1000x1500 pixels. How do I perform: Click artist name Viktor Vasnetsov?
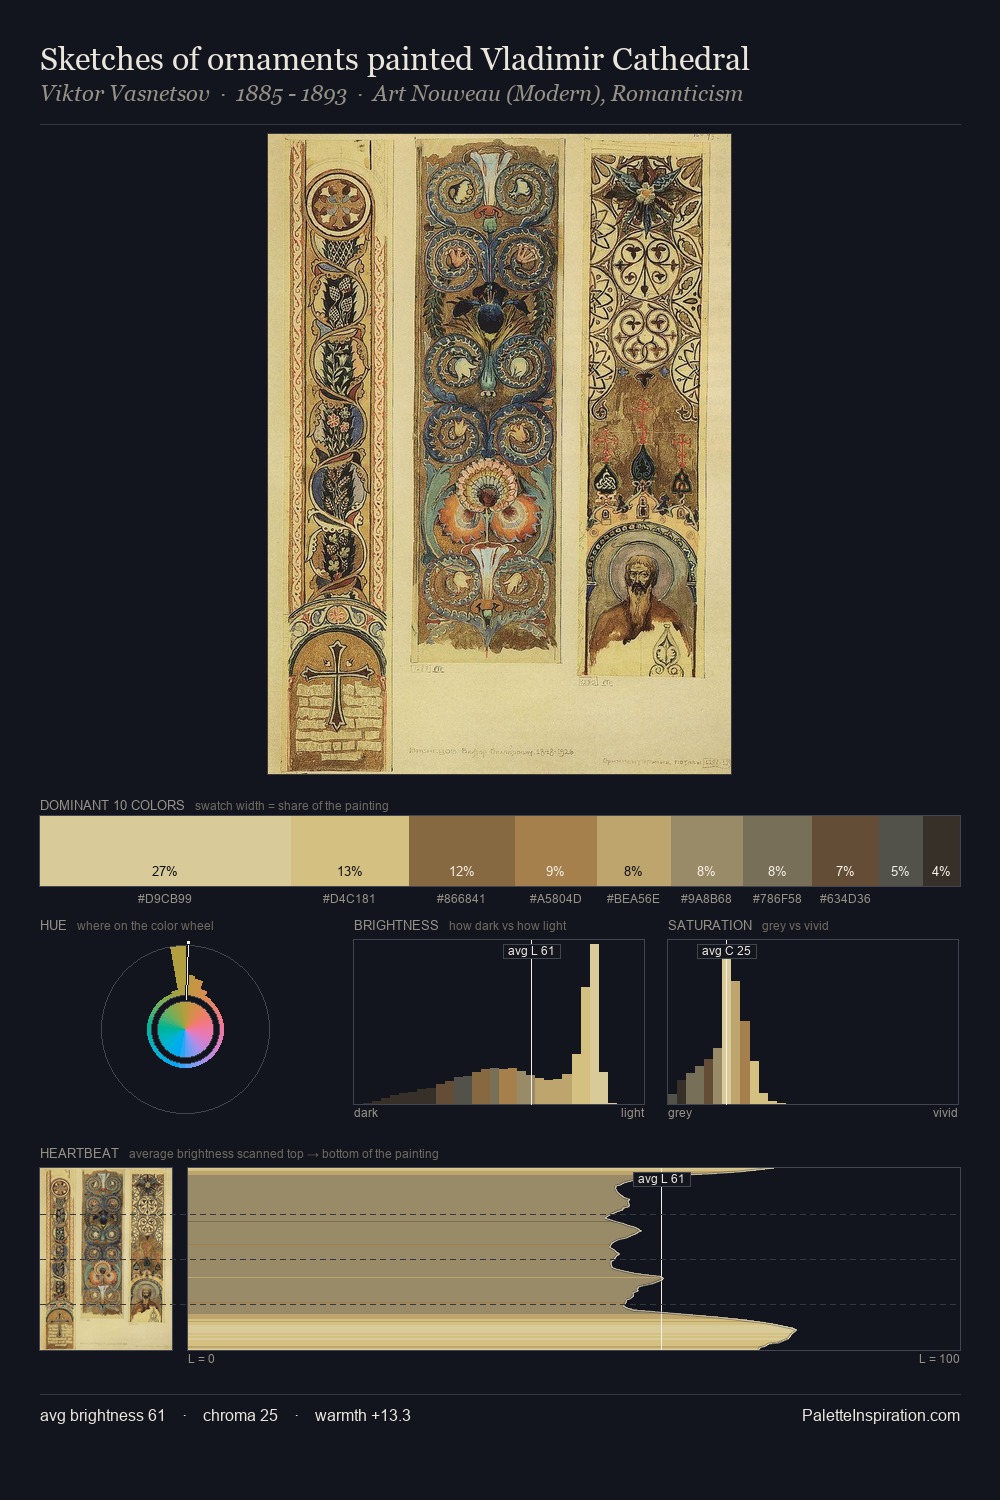(125, 94)
